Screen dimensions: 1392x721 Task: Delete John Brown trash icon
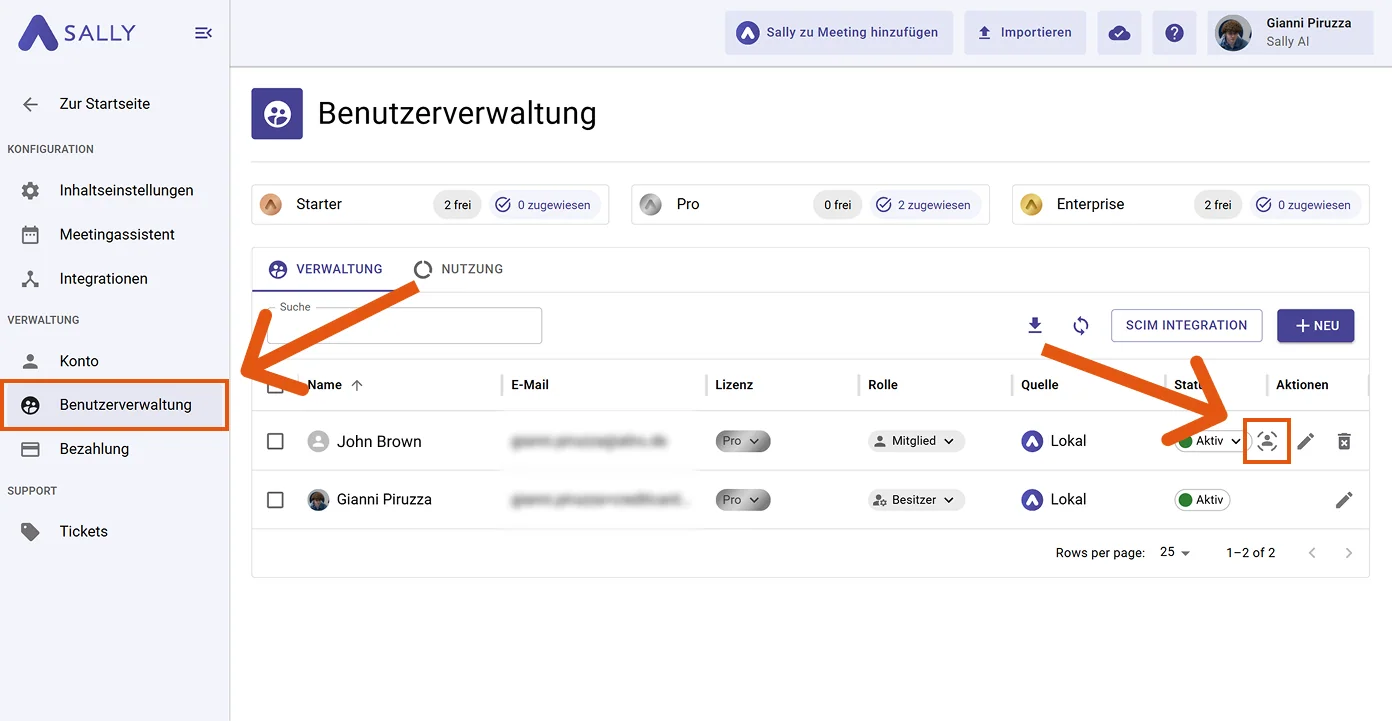click(1344, 441)
